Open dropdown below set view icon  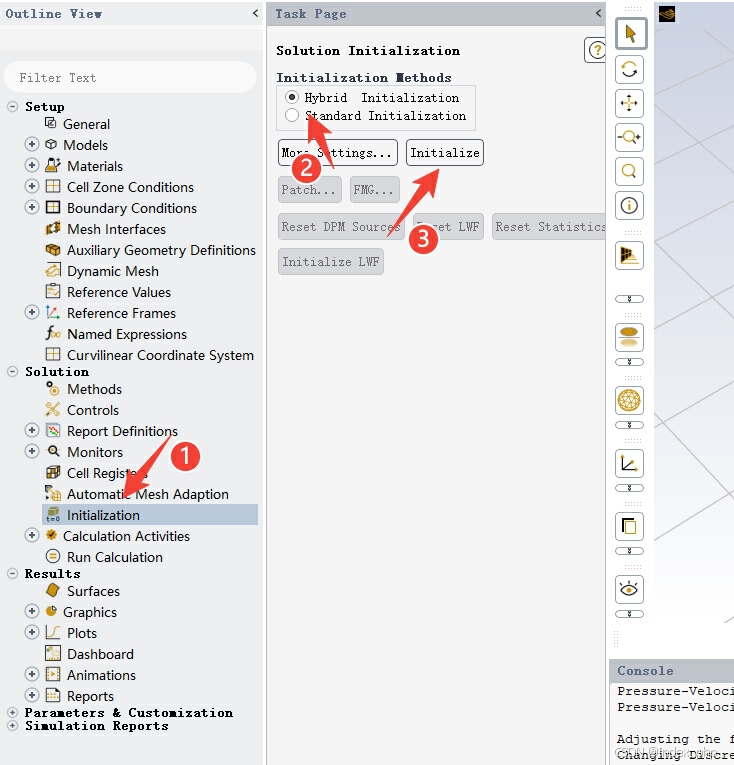pyautogui.click(x=629, y=362)
